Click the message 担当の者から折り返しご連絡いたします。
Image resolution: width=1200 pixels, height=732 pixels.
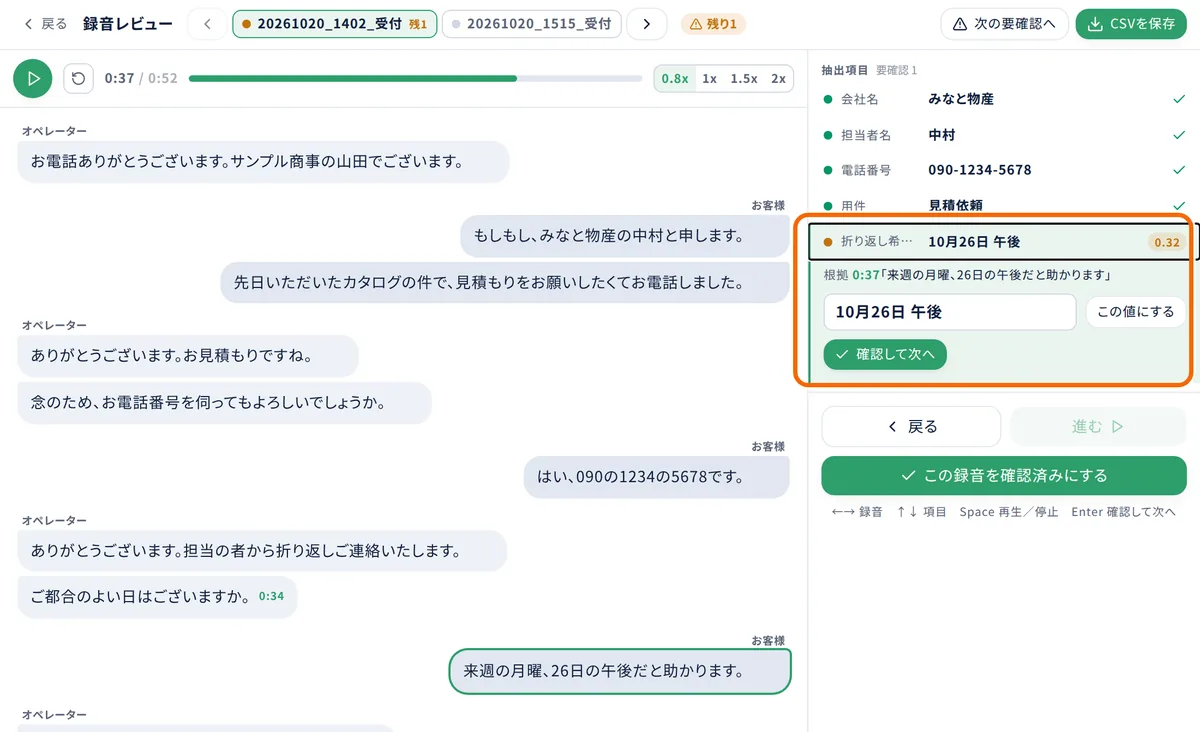pyautogui.click(x=262, y=550)
